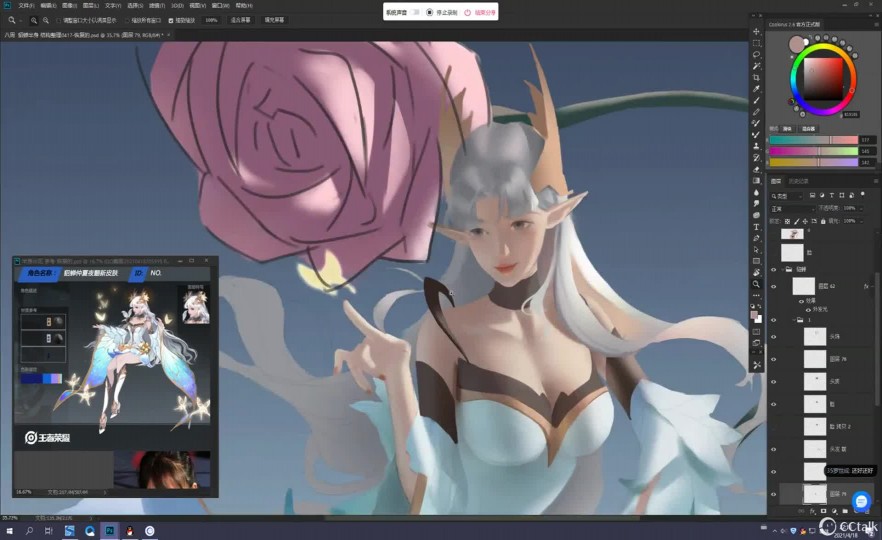
Task: Open blend mode 正常 dropdown
Action: pyautogui.click(x=792, y=209)
